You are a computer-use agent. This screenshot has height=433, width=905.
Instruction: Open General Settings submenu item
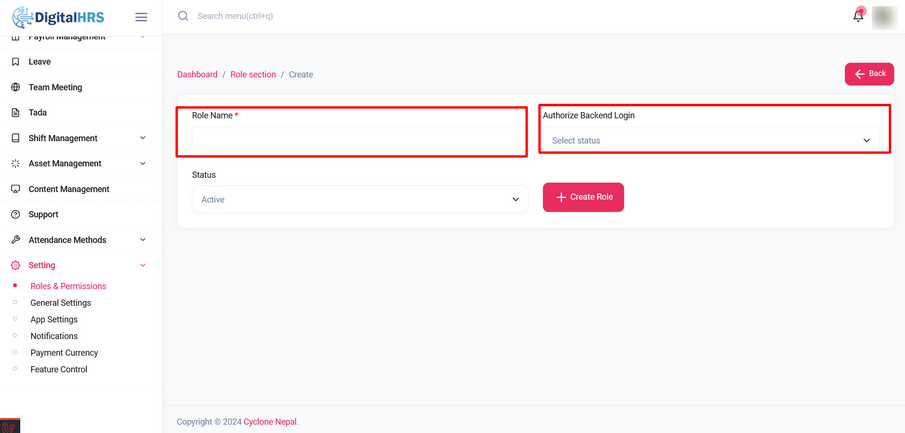[x=61, y=303]
